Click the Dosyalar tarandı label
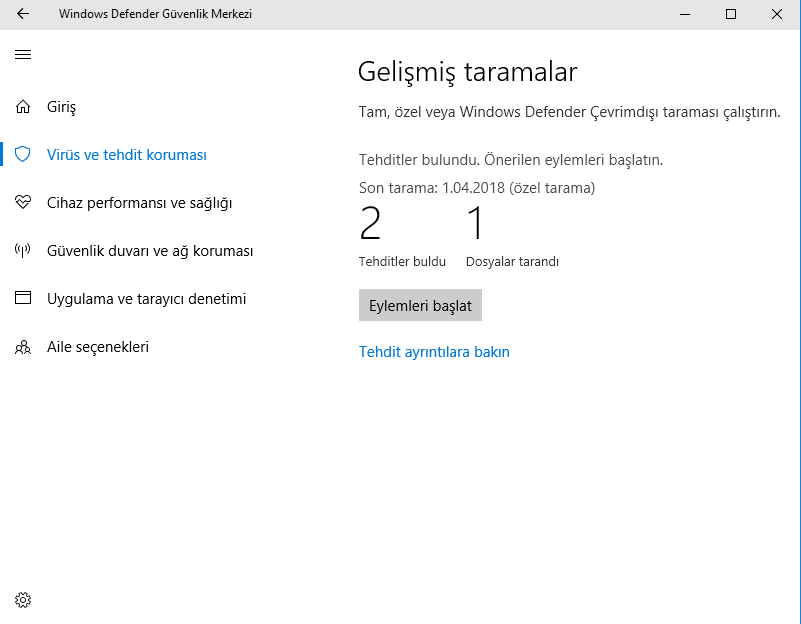The image size is (801, 624). point(512,261)
